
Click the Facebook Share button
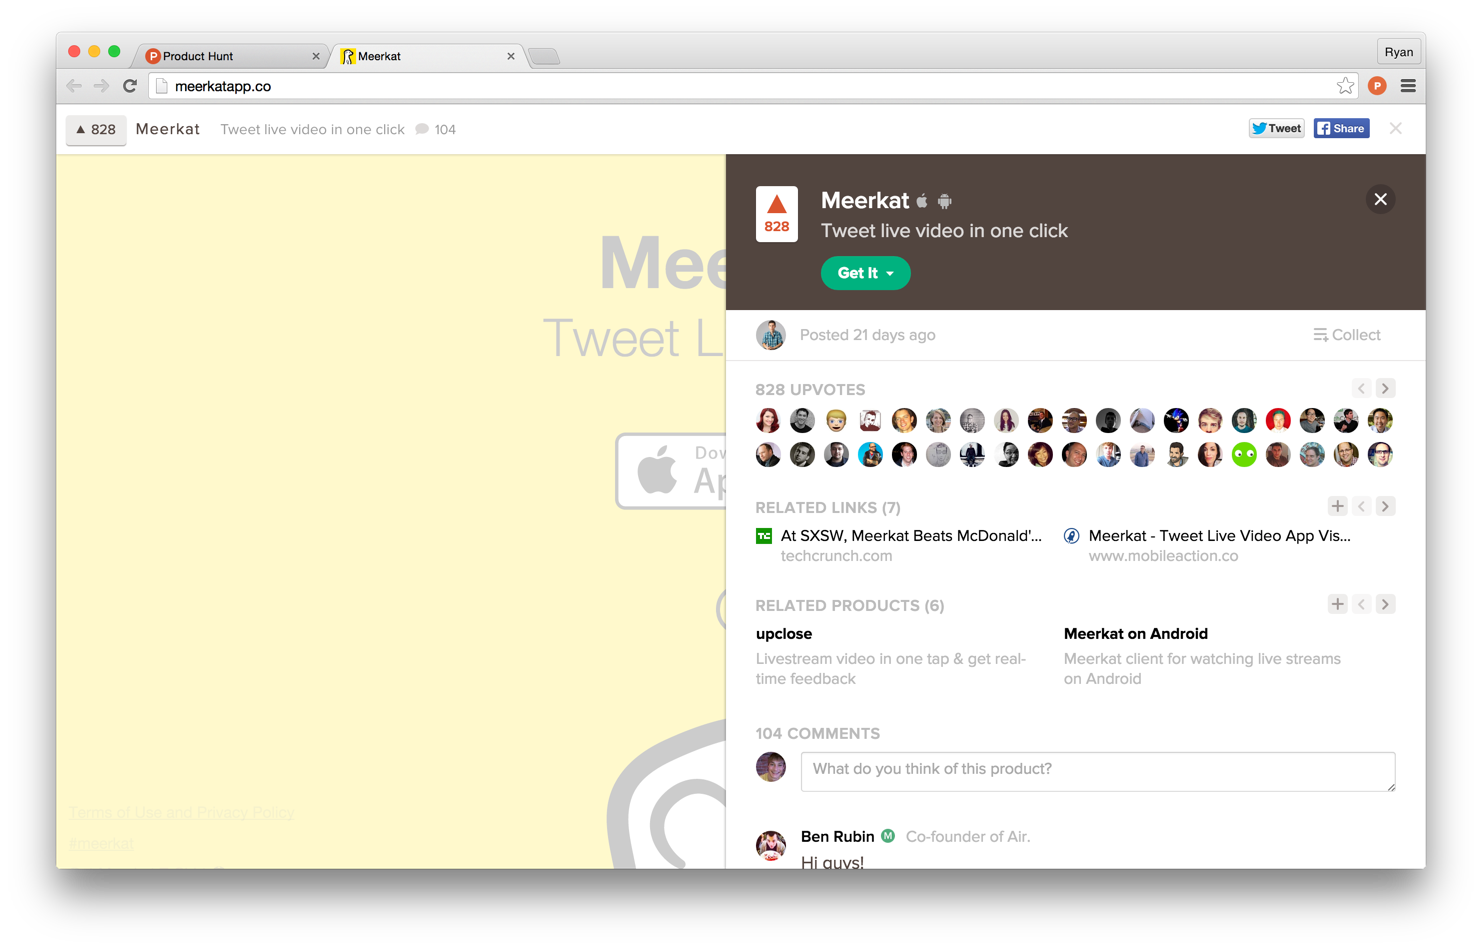coord(1341,128)
